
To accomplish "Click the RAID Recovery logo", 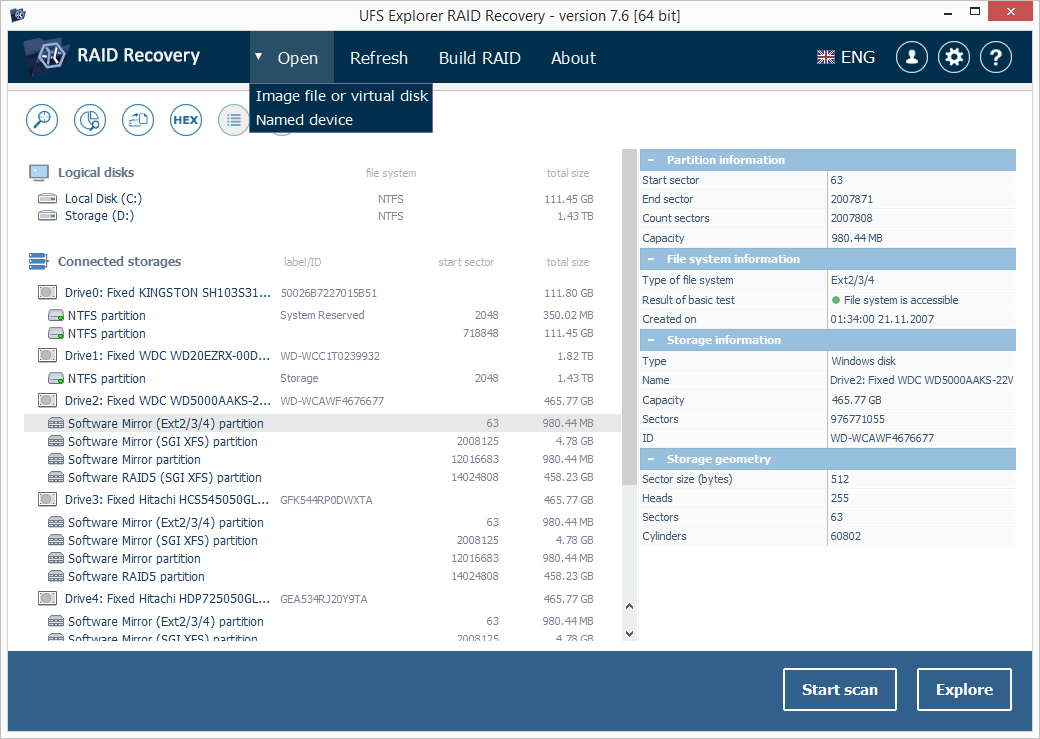I will (x=111, y=56).
